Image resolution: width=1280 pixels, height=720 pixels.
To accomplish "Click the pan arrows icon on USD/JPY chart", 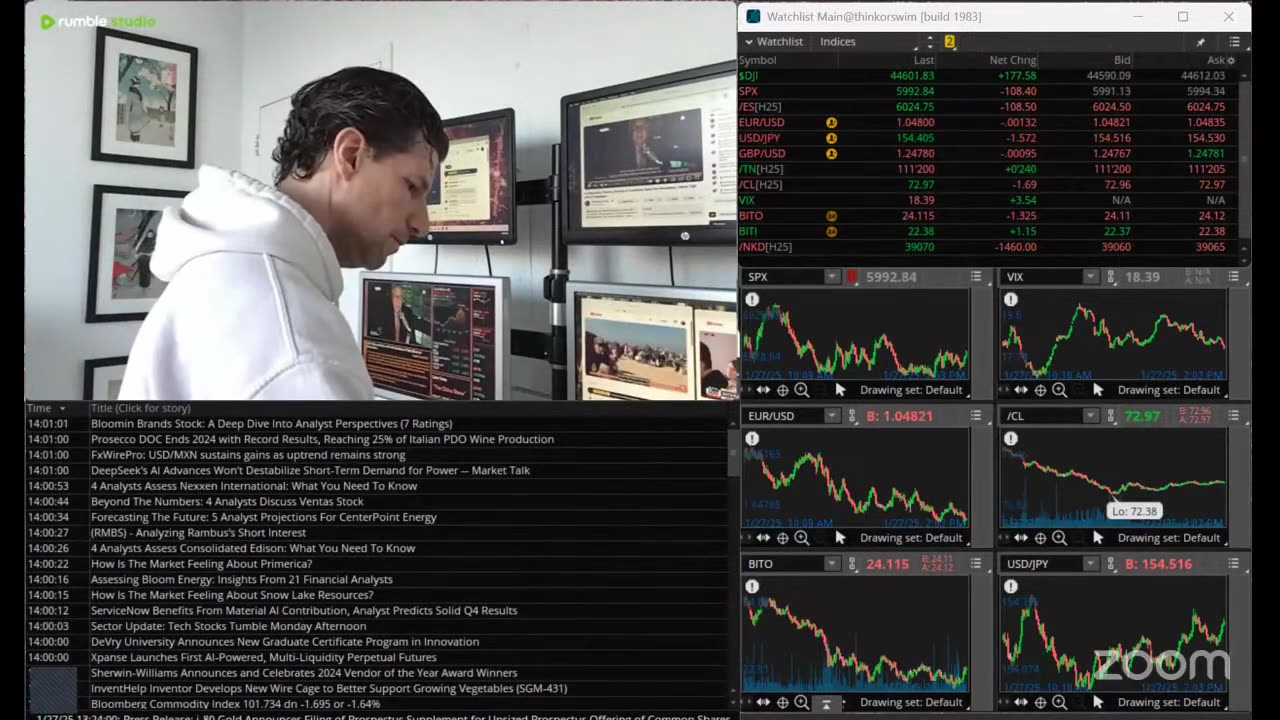I will tap(1021, 702).
